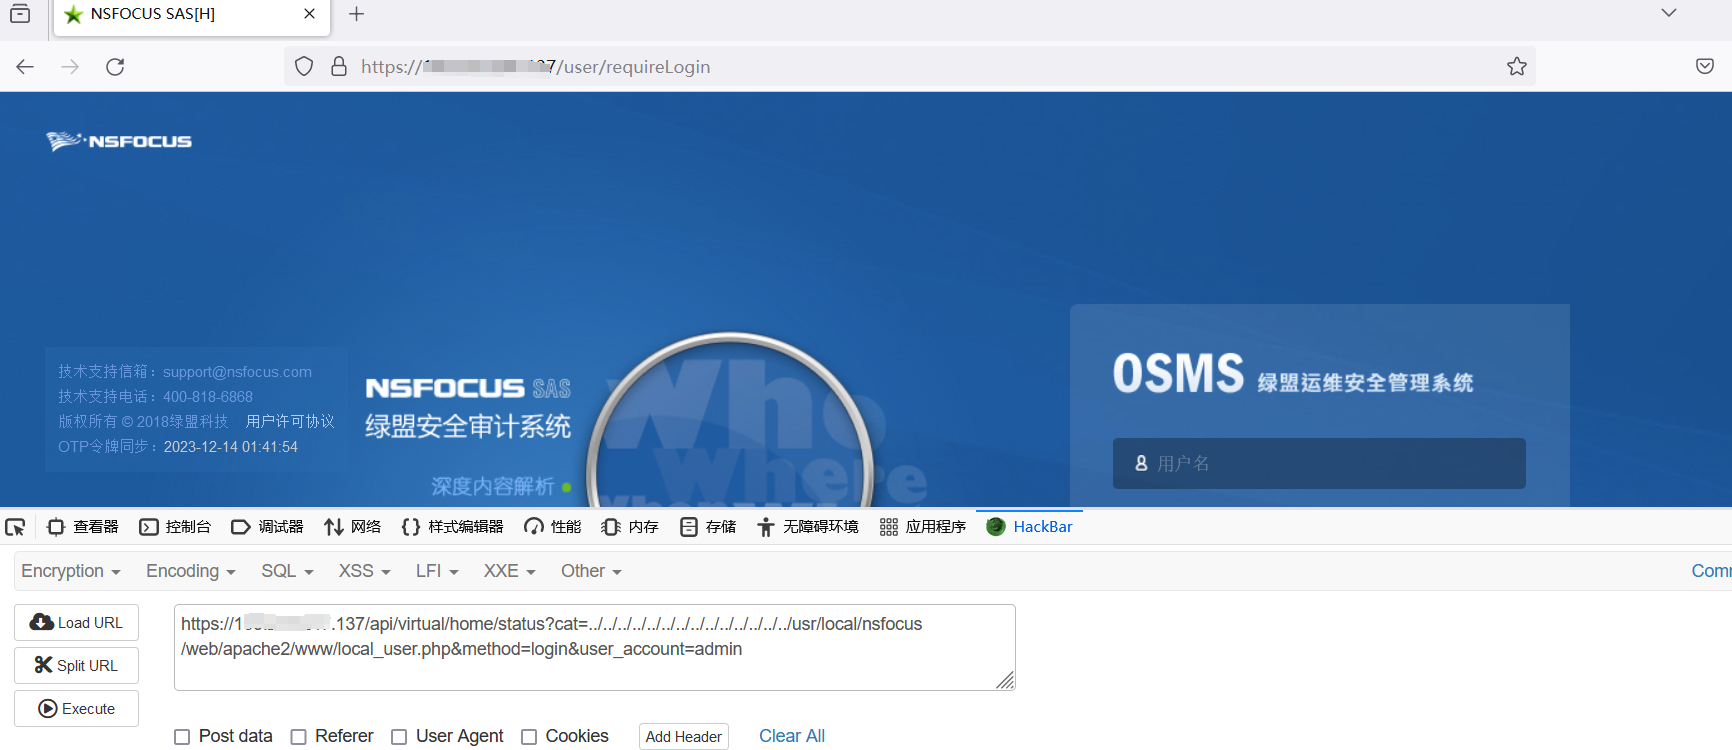1732x750 pixels.
Task: Click the padlock site security icon
Action: (x=339, y=67)
